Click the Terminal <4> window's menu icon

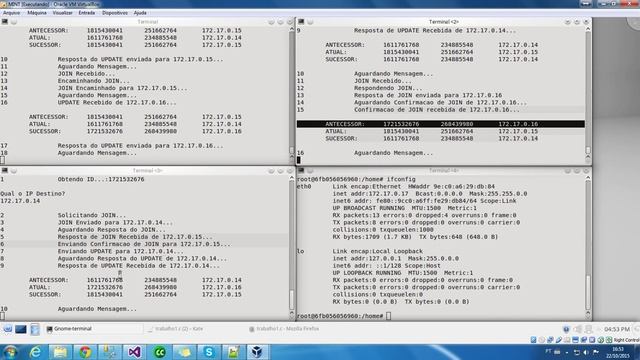click(x=301, y=170)
